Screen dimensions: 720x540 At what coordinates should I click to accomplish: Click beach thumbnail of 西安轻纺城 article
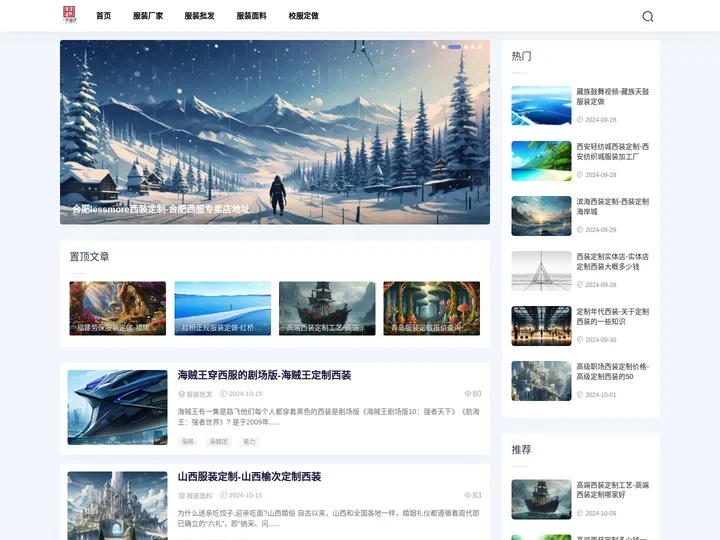coord(541,161)
